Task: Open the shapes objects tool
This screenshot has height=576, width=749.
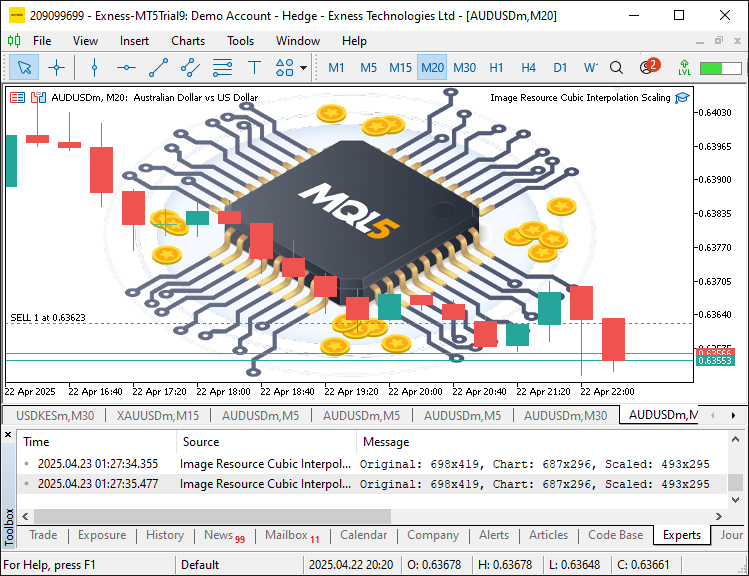Action: point(285,67)
